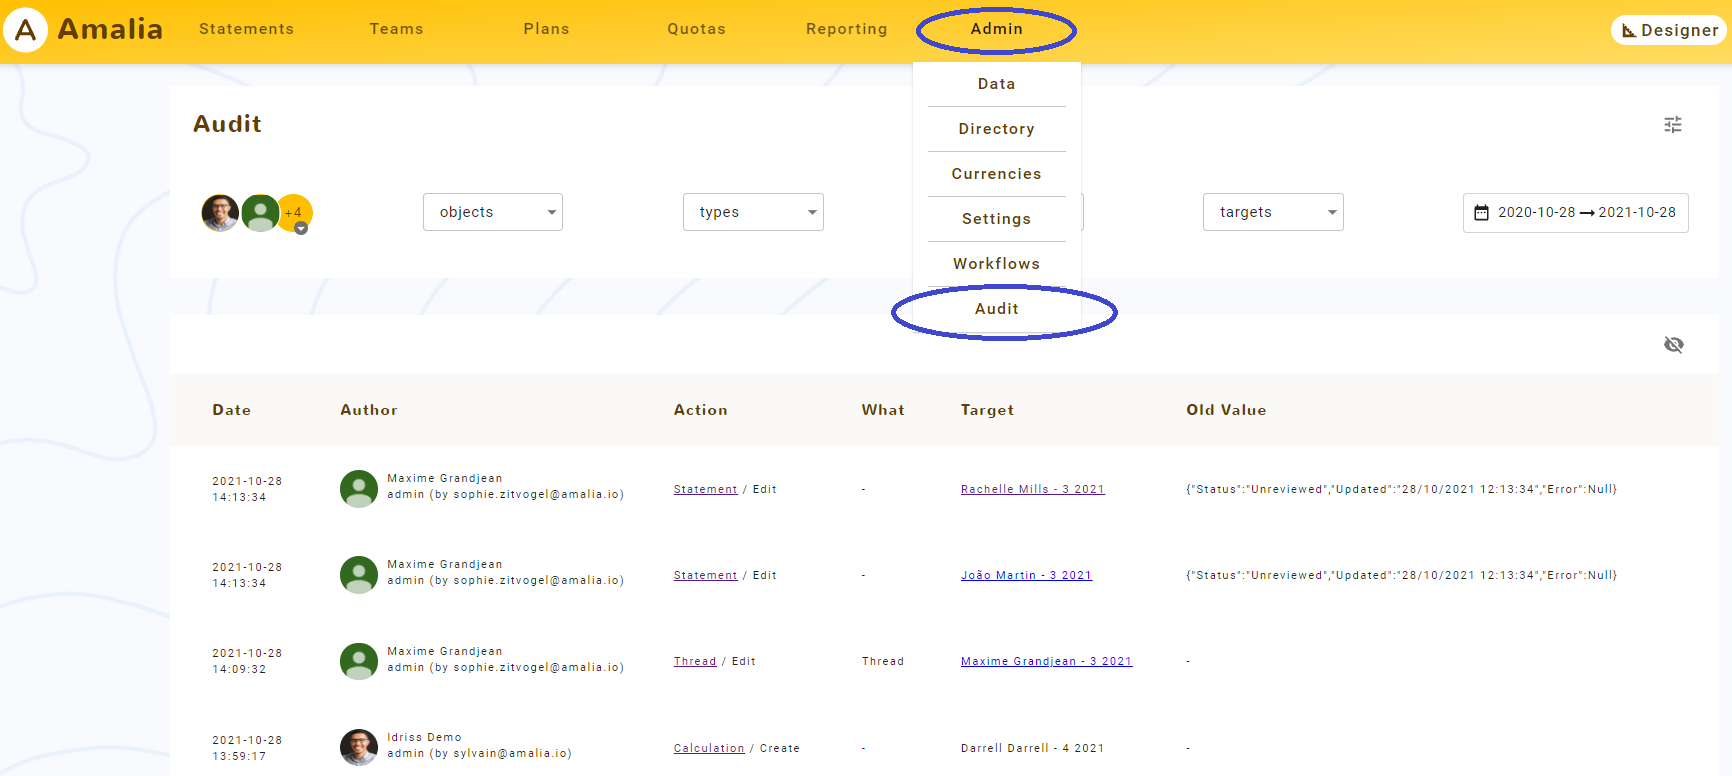Expand the +4 more users badge
This screenshot has height=776, width=1732.
(x=296, y=213)
